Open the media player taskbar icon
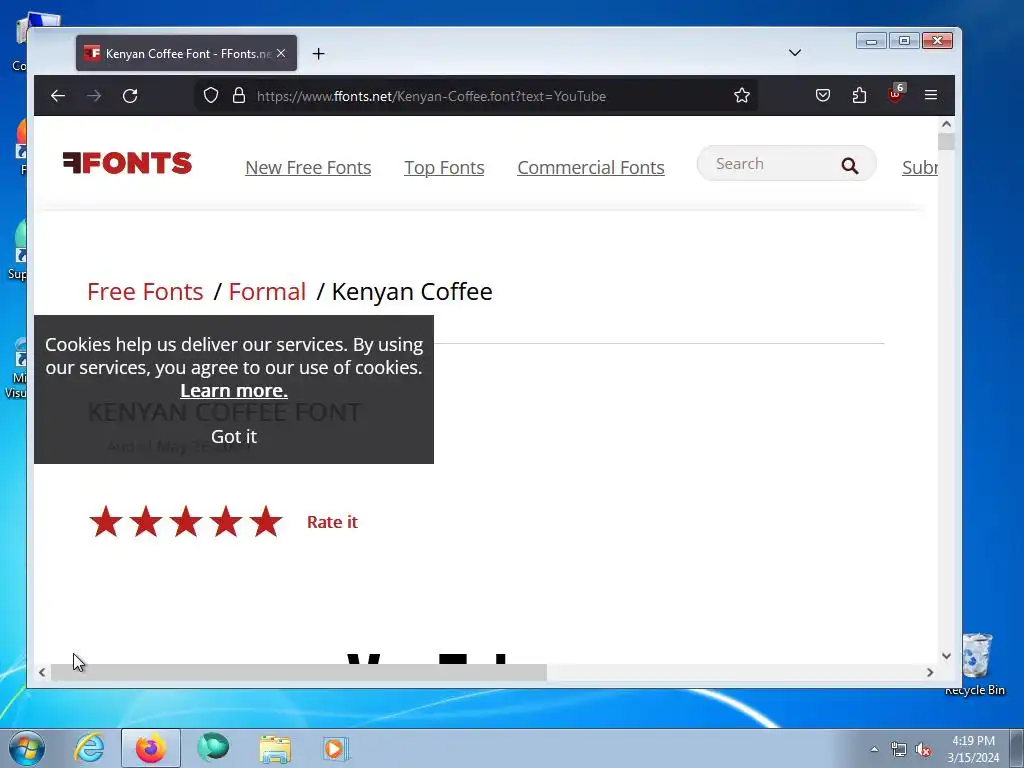The width and height of the screenshot is (1024, 768). pyautogui.click(x=336, y=748)
